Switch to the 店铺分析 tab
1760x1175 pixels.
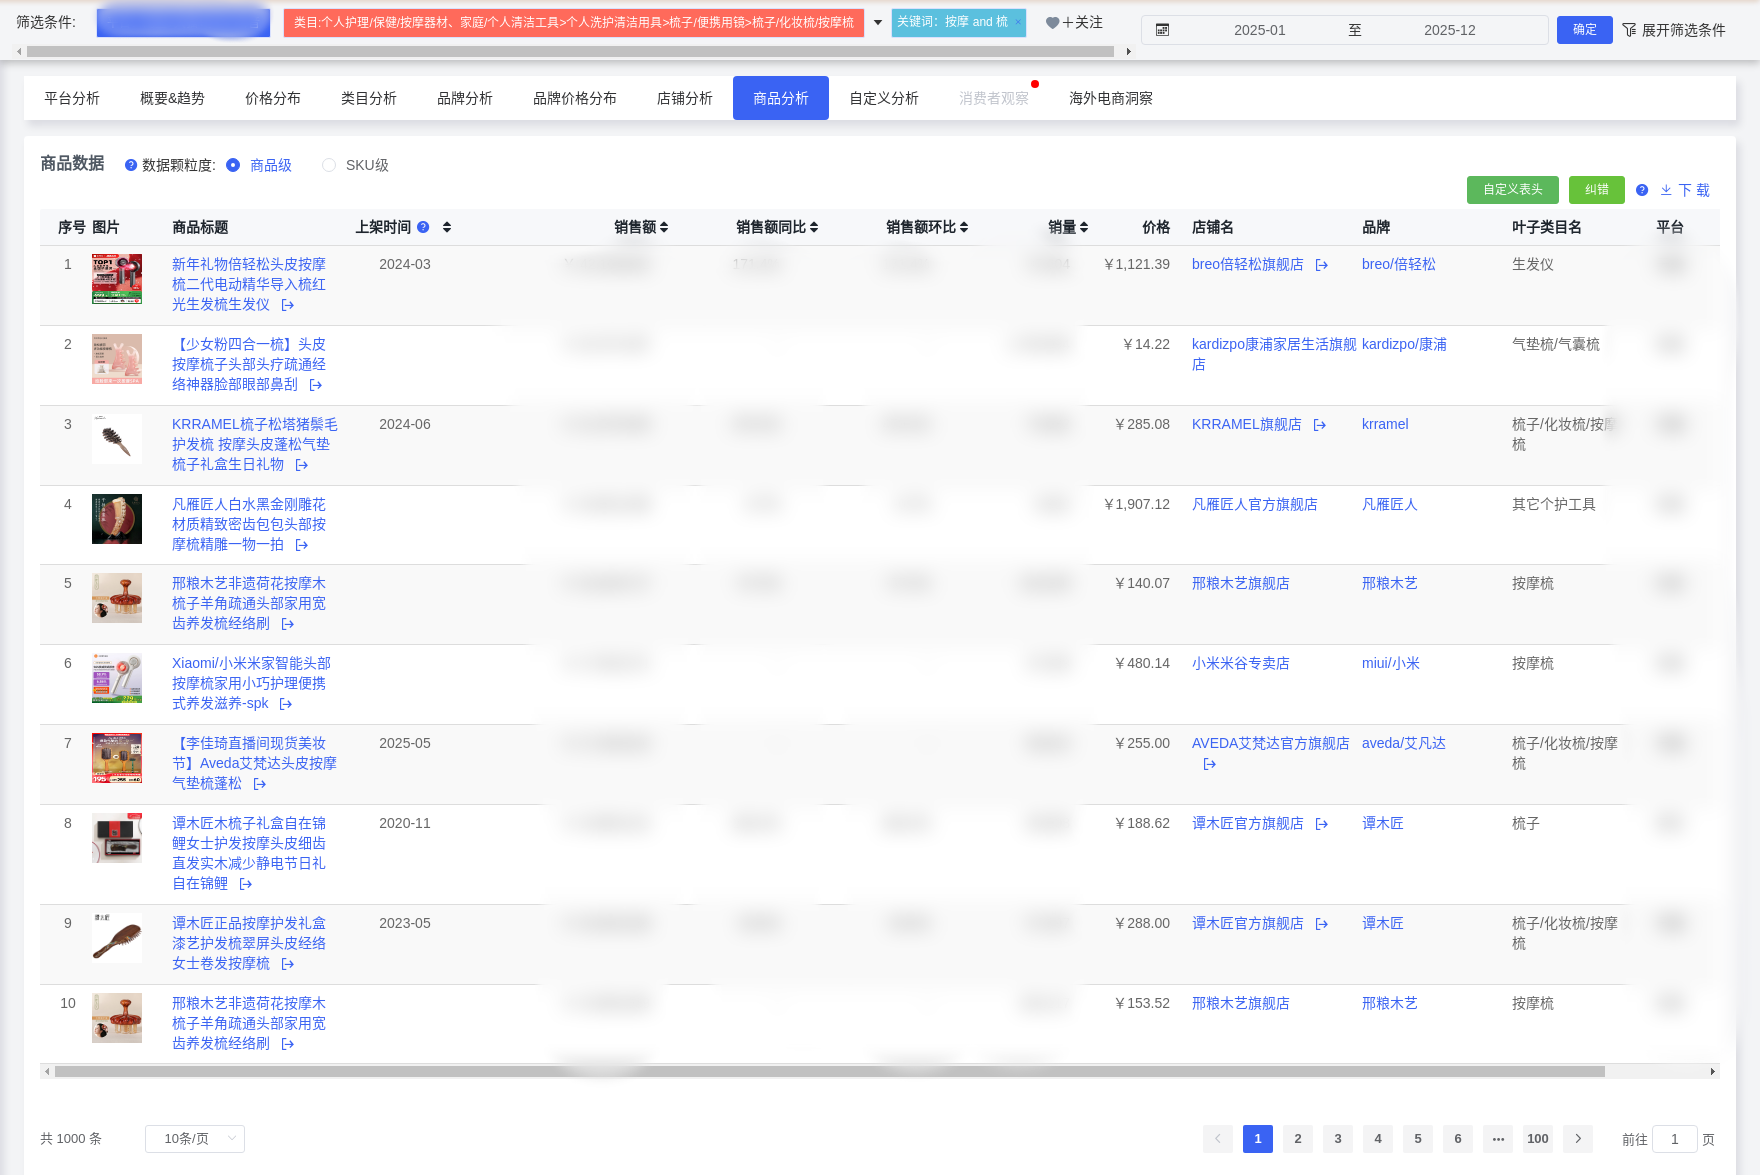point(684,98)
